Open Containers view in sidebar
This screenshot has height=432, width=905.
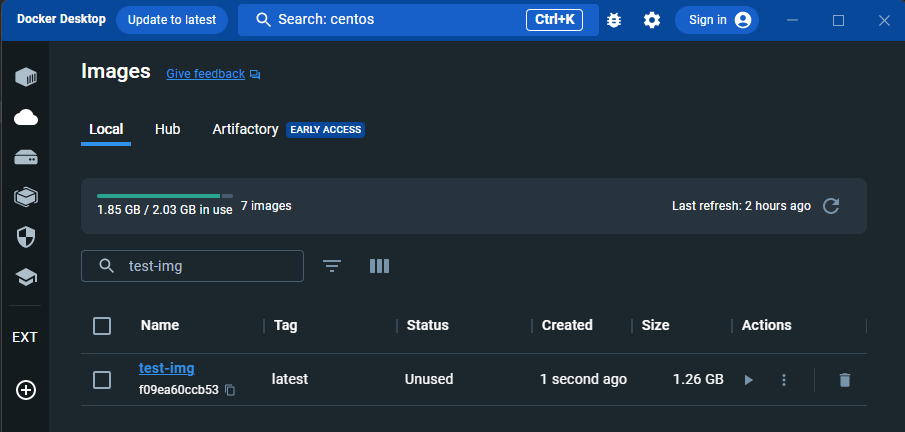click(25, 76)
